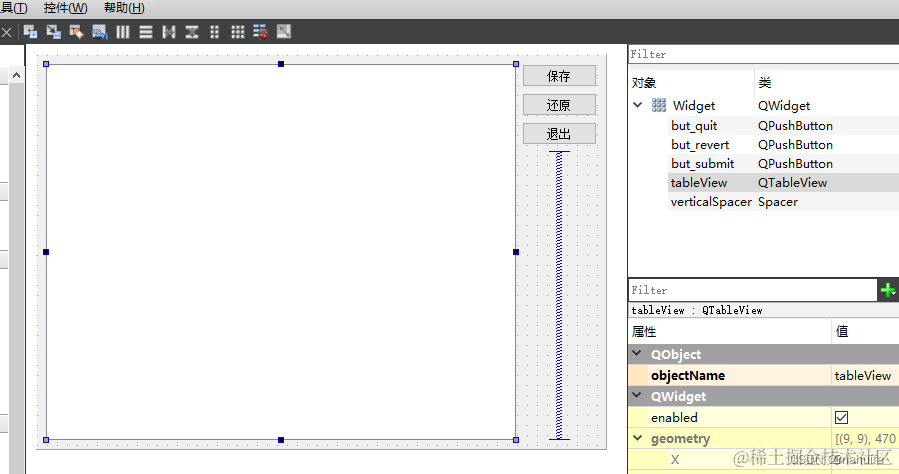Screen dimensions: 899x474
Task: Select the Edit Widgets mode icon
Action: (30, 32)
